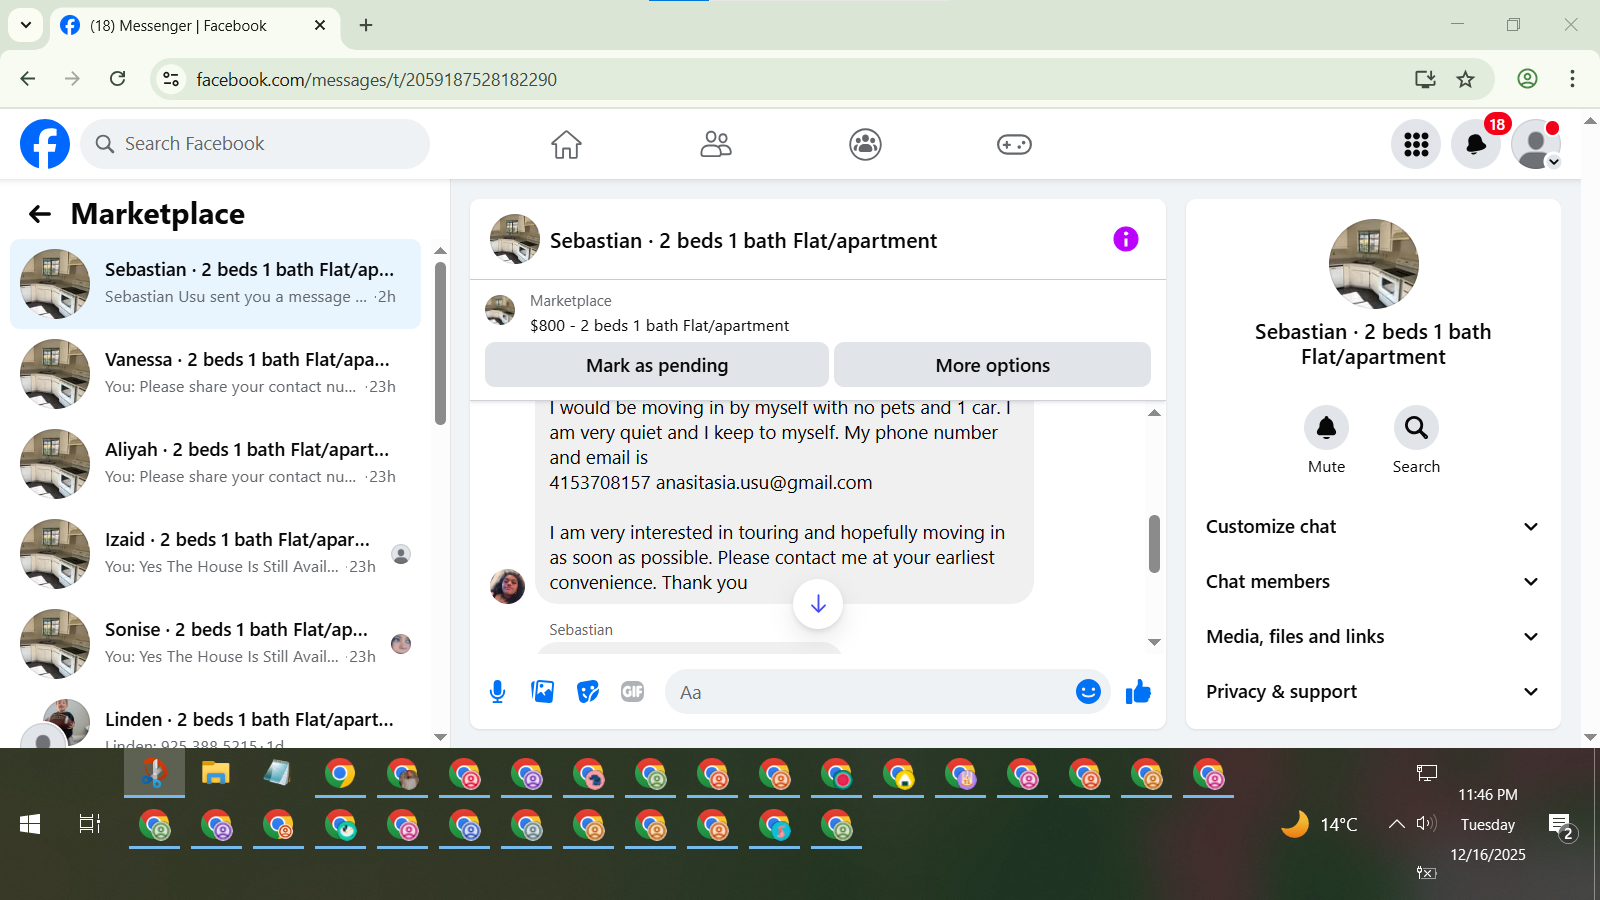Install the app using address bar icon
Image resolution: width=1600 pixels, height=900 pixels.
[1425, 80]
